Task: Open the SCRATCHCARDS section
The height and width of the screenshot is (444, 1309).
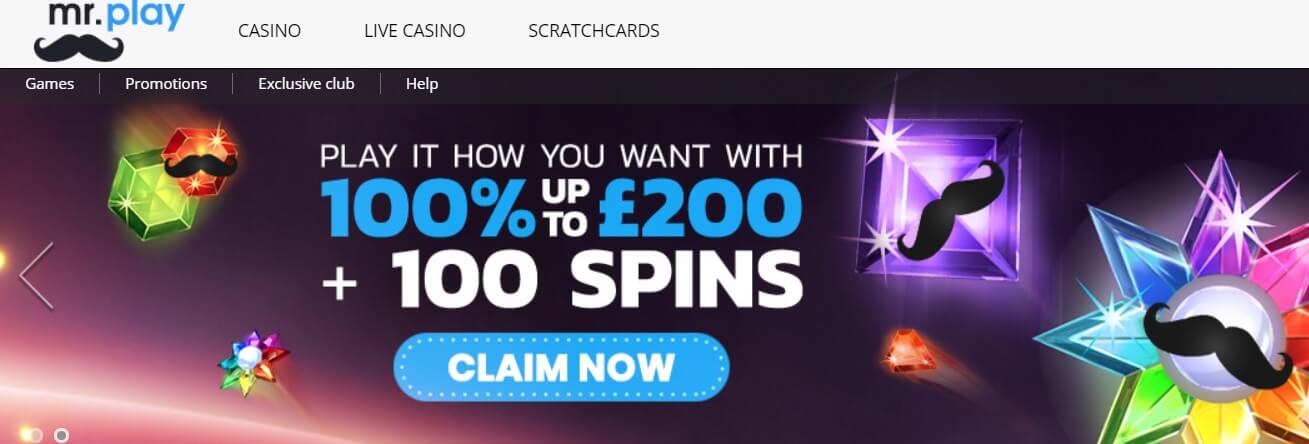Action: point(593,31)
